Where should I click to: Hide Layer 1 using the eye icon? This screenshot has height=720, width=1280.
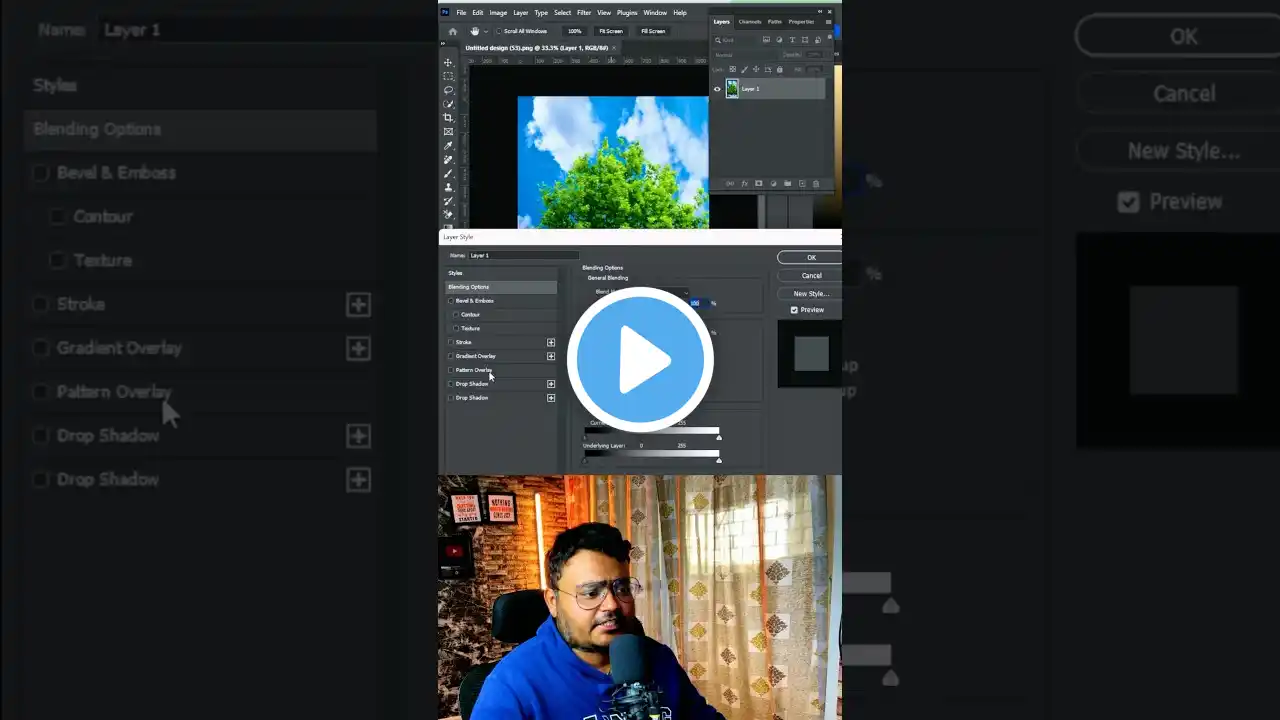pyautogui.click(x=717, y=89)
